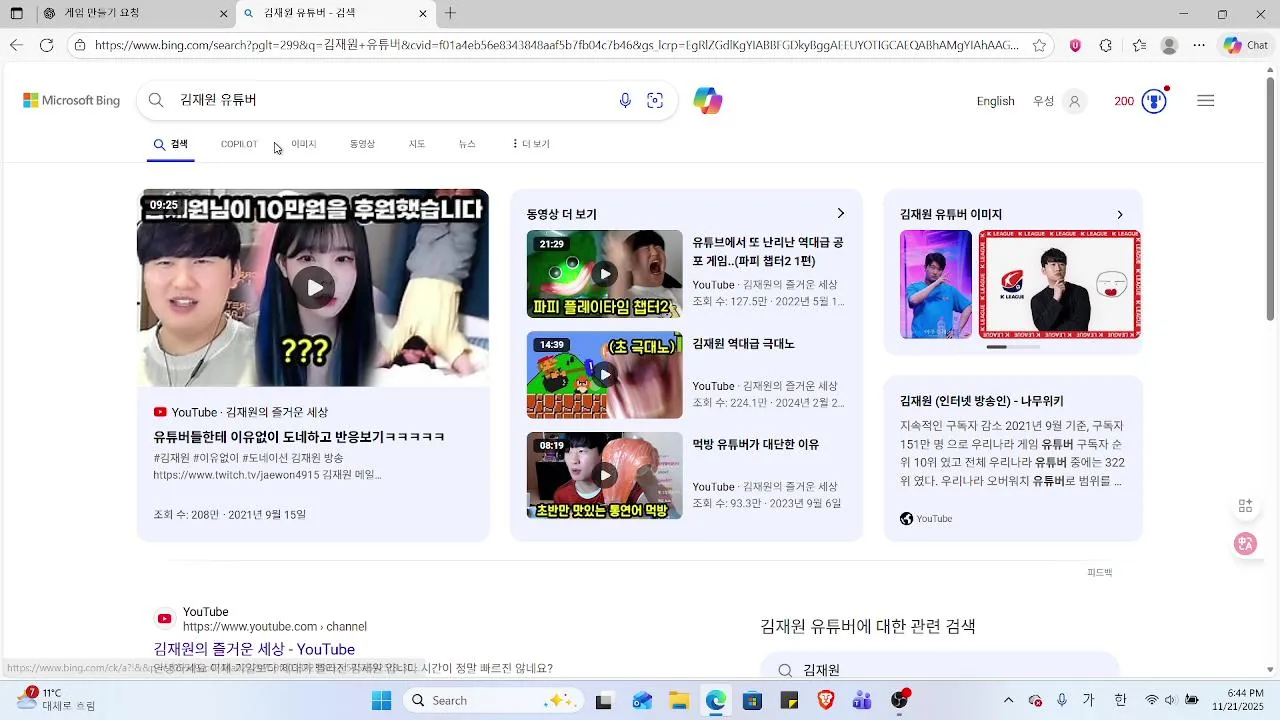Open 김재원 역대급 극대노 video title
Viewport: 1280px width, 720px height.
[x=743, y=343]
